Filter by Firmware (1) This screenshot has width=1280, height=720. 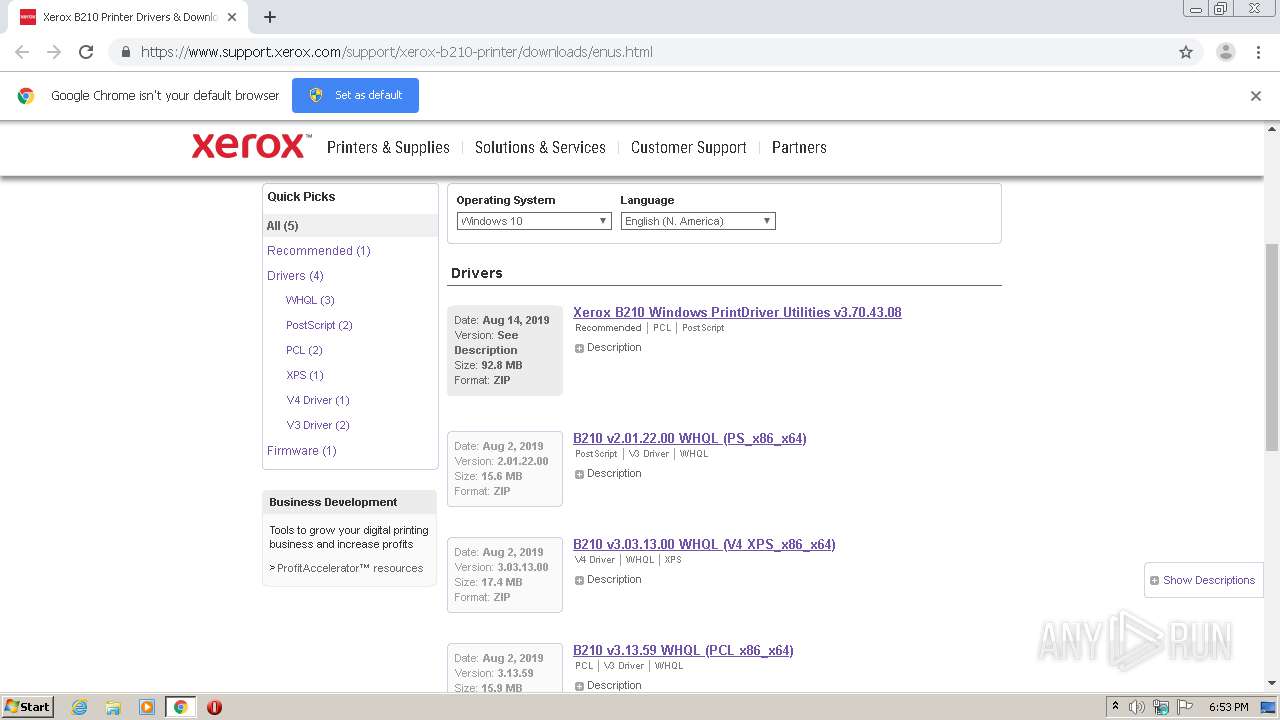point(301,451)
